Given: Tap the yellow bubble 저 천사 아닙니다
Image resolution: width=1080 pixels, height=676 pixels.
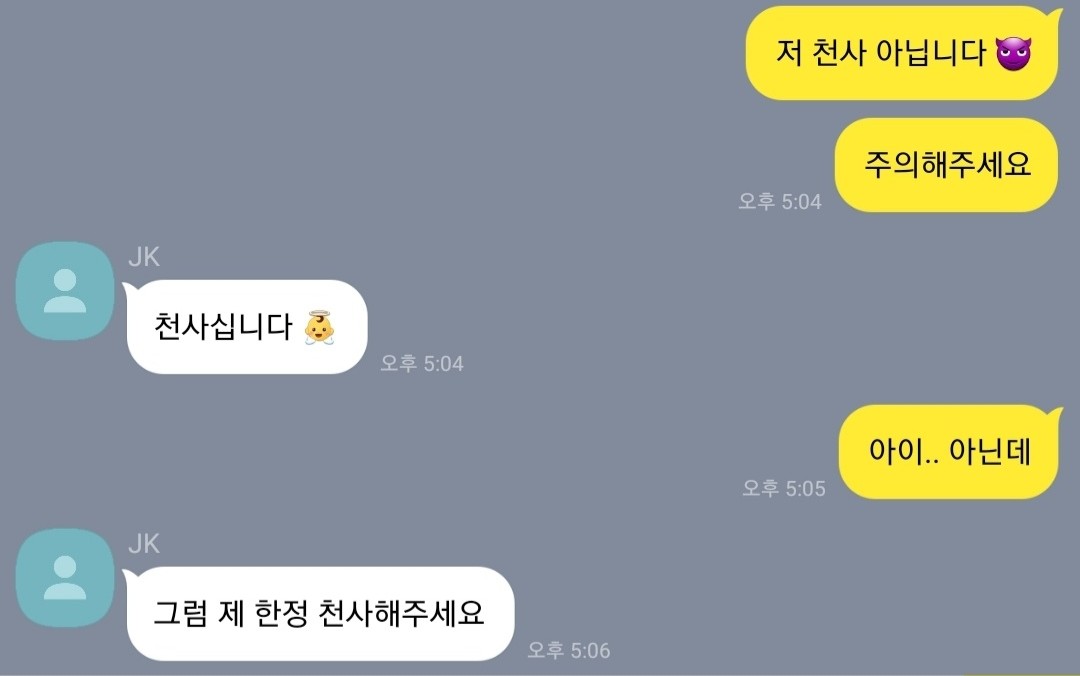Looking at the screenshot, I should [x=903, y=53].
